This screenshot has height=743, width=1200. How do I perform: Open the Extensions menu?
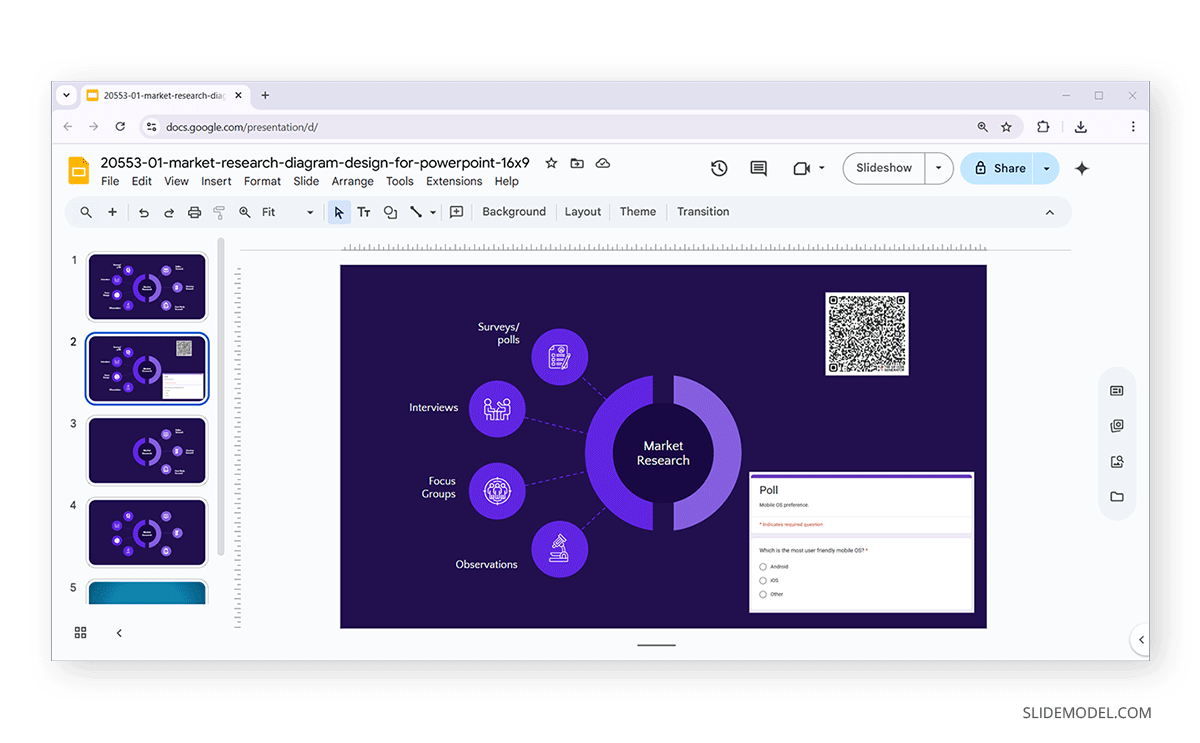click(454, 181)
